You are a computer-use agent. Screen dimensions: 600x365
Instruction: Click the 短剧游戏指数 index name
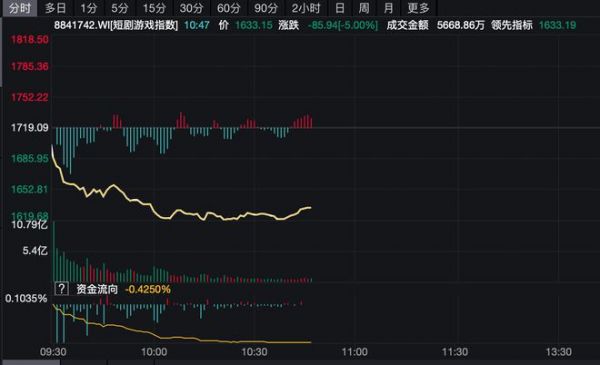(144, 25)
